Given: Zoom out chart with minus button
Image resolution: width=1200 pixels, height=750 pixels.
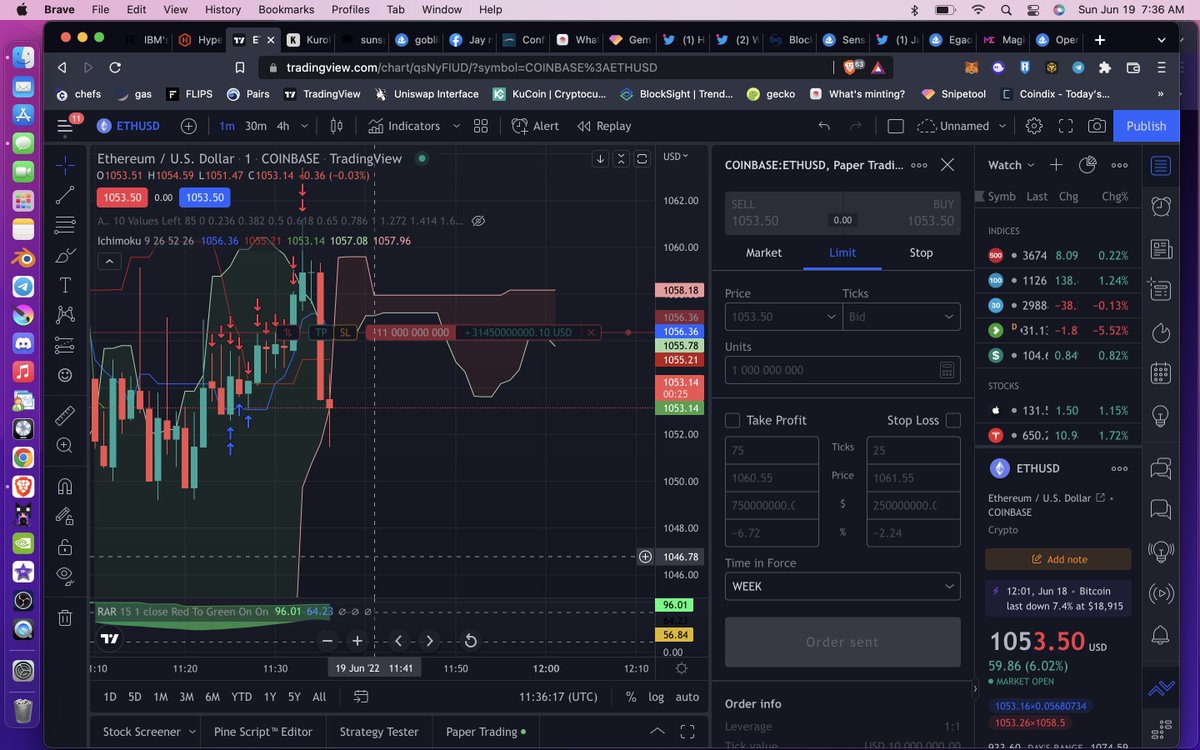Looking at the screenshot, I should tap(327, 641).
